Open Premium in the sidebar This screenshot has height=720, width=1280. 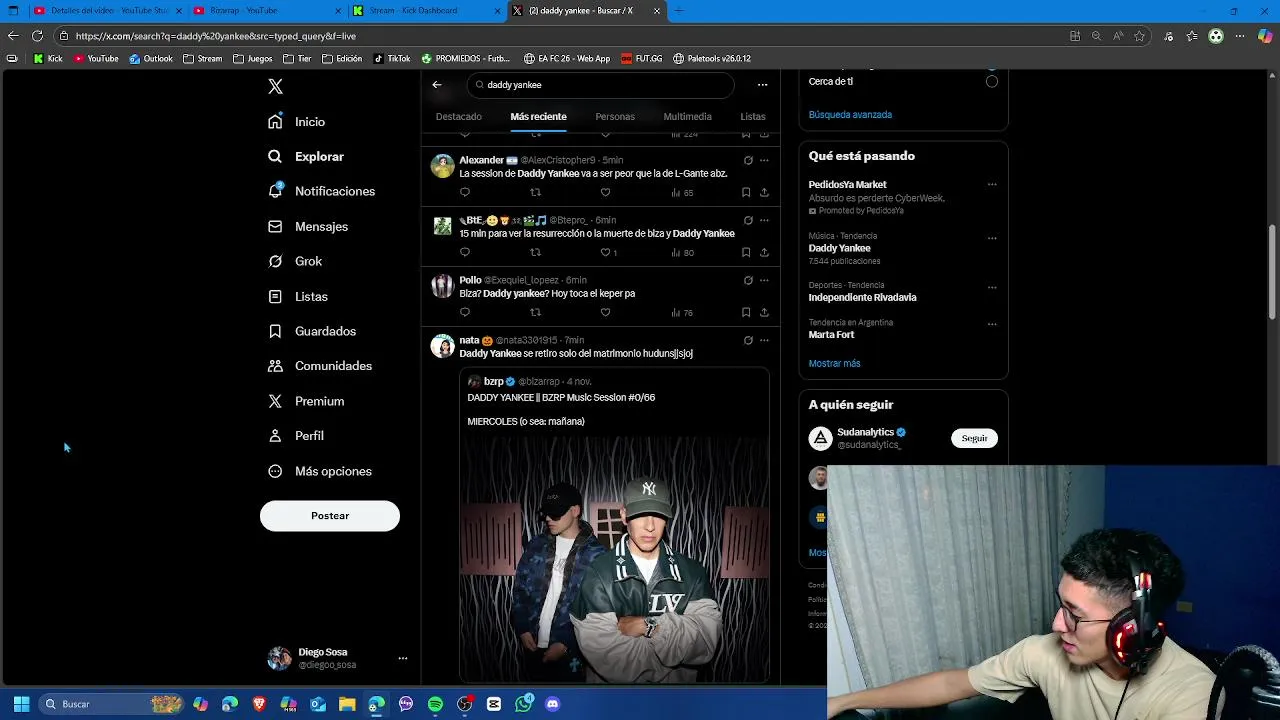click(x=306, y=401)
